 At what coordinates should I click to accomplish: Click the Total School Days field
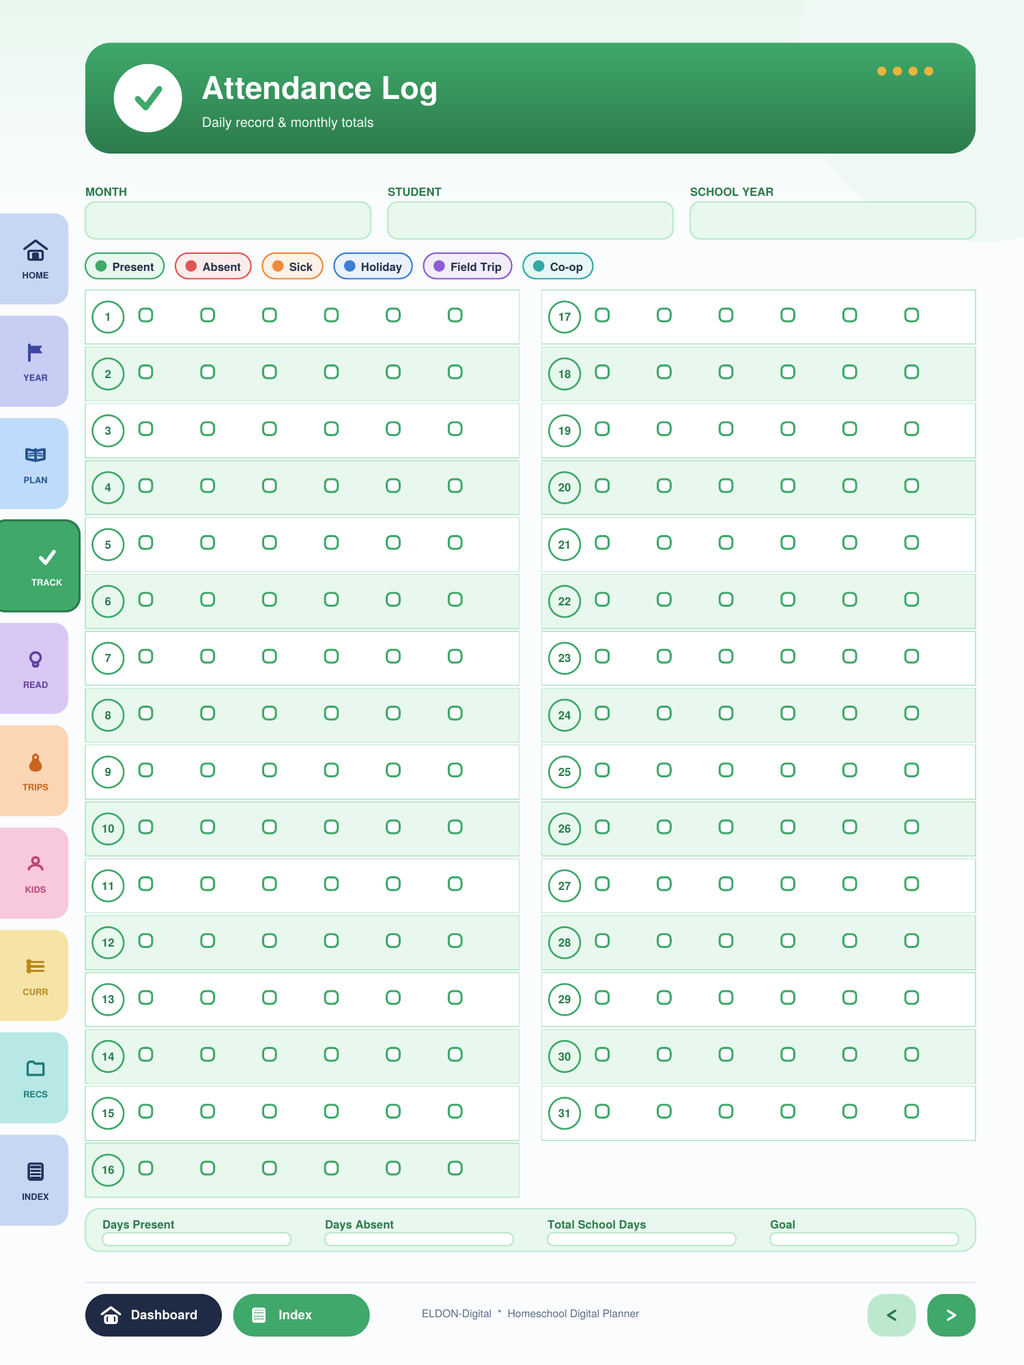coord(642,1239)
